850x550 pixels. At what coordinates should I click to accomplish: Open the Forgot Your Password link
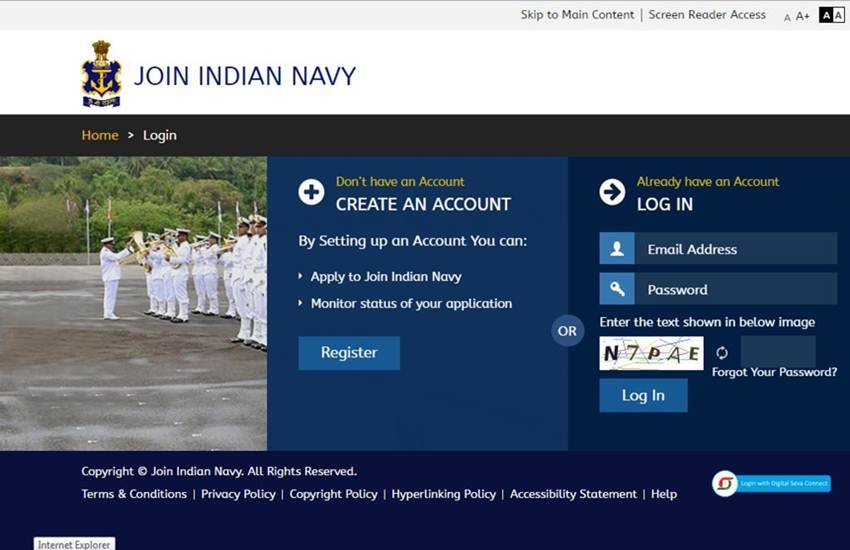coord(774,372)
